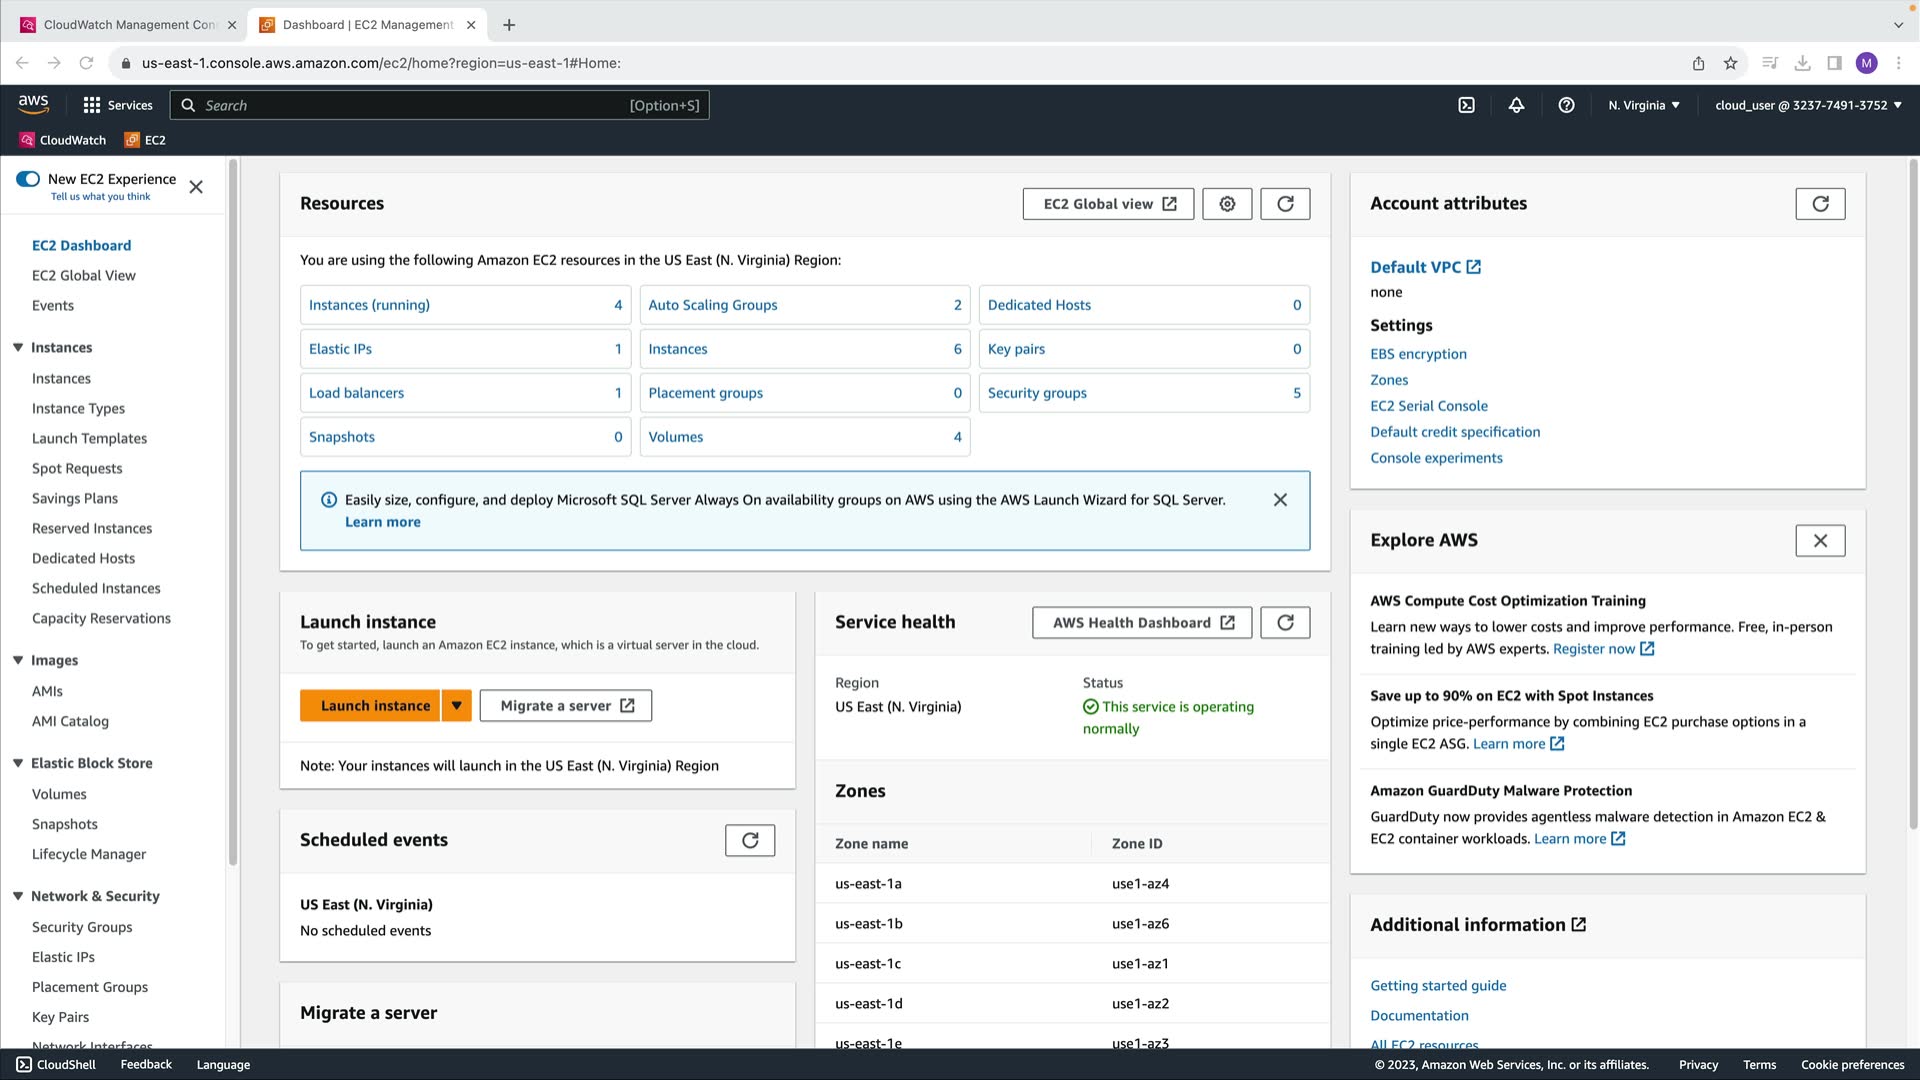
Task: Toggle the New EC2 Experience switch
Action: 28,179
